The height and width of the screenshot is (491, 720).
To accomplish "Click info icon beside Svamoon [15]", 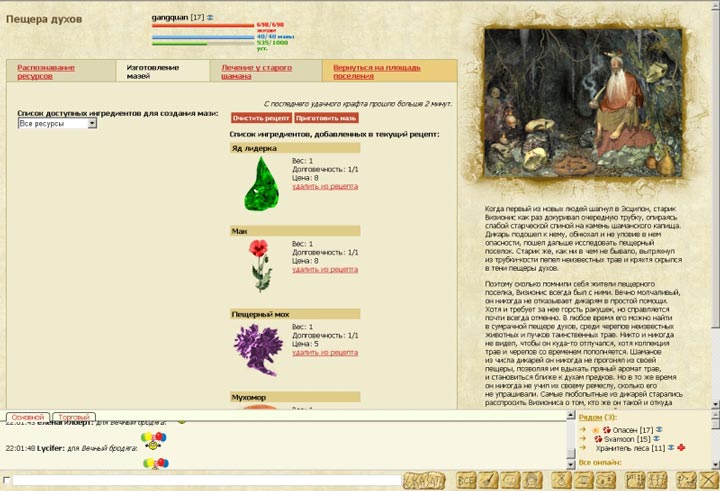I will pos(657,439).
